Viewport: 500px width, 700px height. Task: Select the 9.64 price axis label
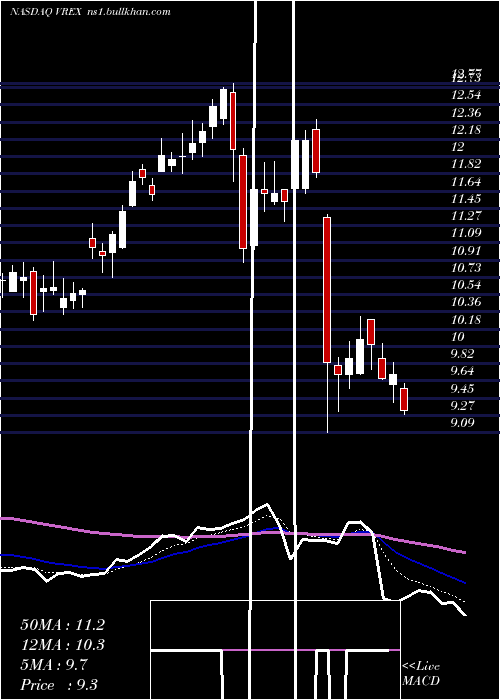click(x=464, y=371)
